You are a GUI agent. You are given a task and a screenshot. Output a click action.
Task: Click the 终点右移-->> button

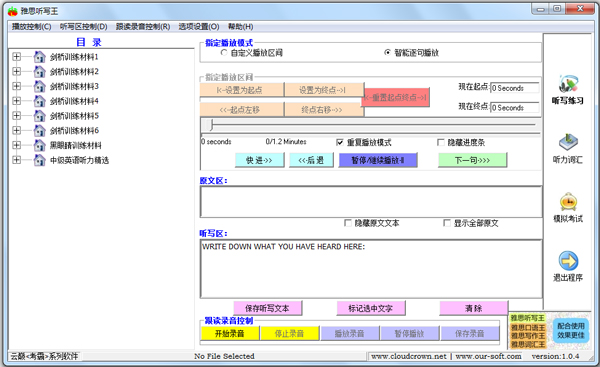pos(324,110)
